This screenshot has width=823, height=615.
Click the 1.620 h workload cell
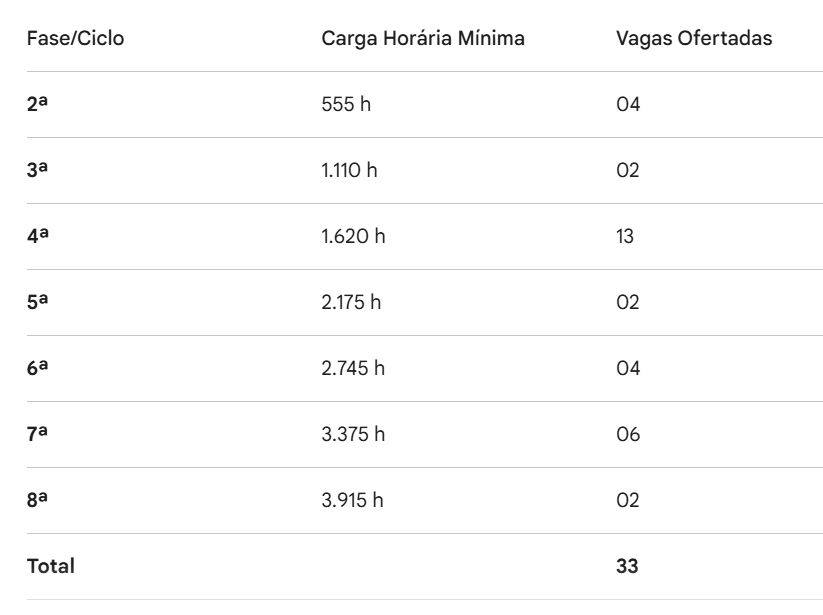[x=353, y=236]
